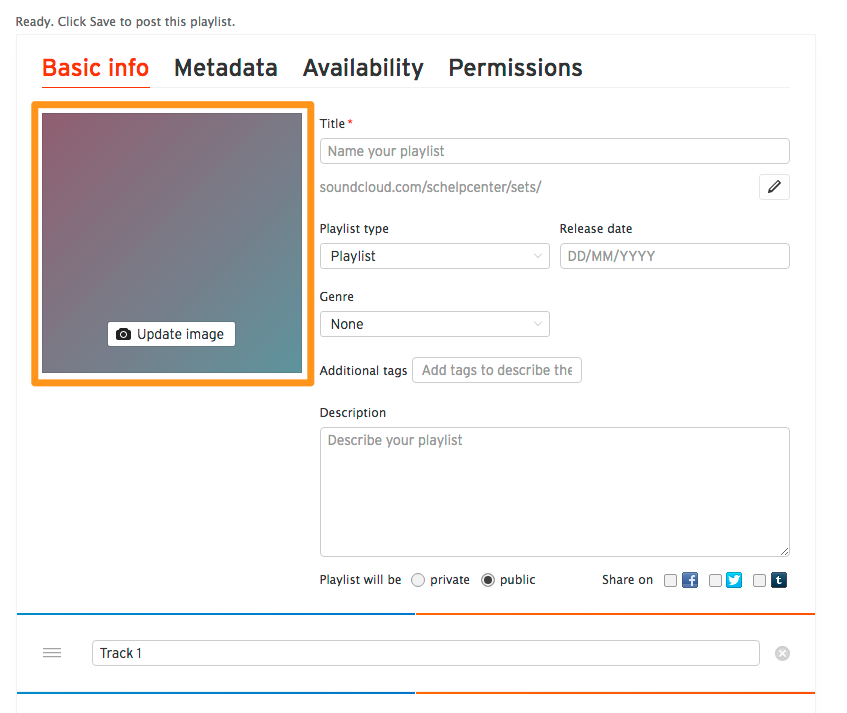
Task: Set playlist to private
Action: click(x=418, y=580)
